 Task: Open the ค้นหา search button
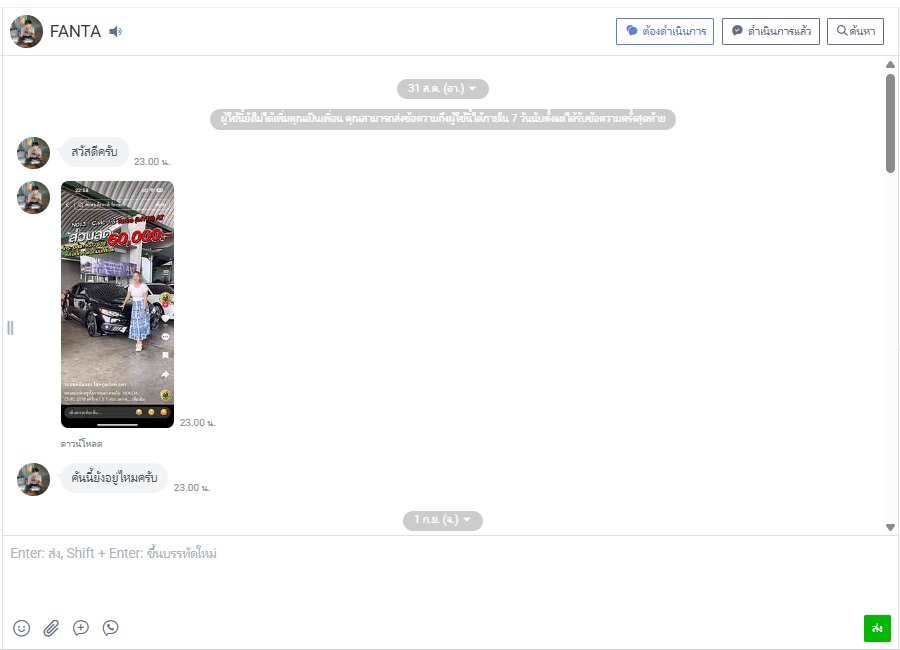pos(855,31)
